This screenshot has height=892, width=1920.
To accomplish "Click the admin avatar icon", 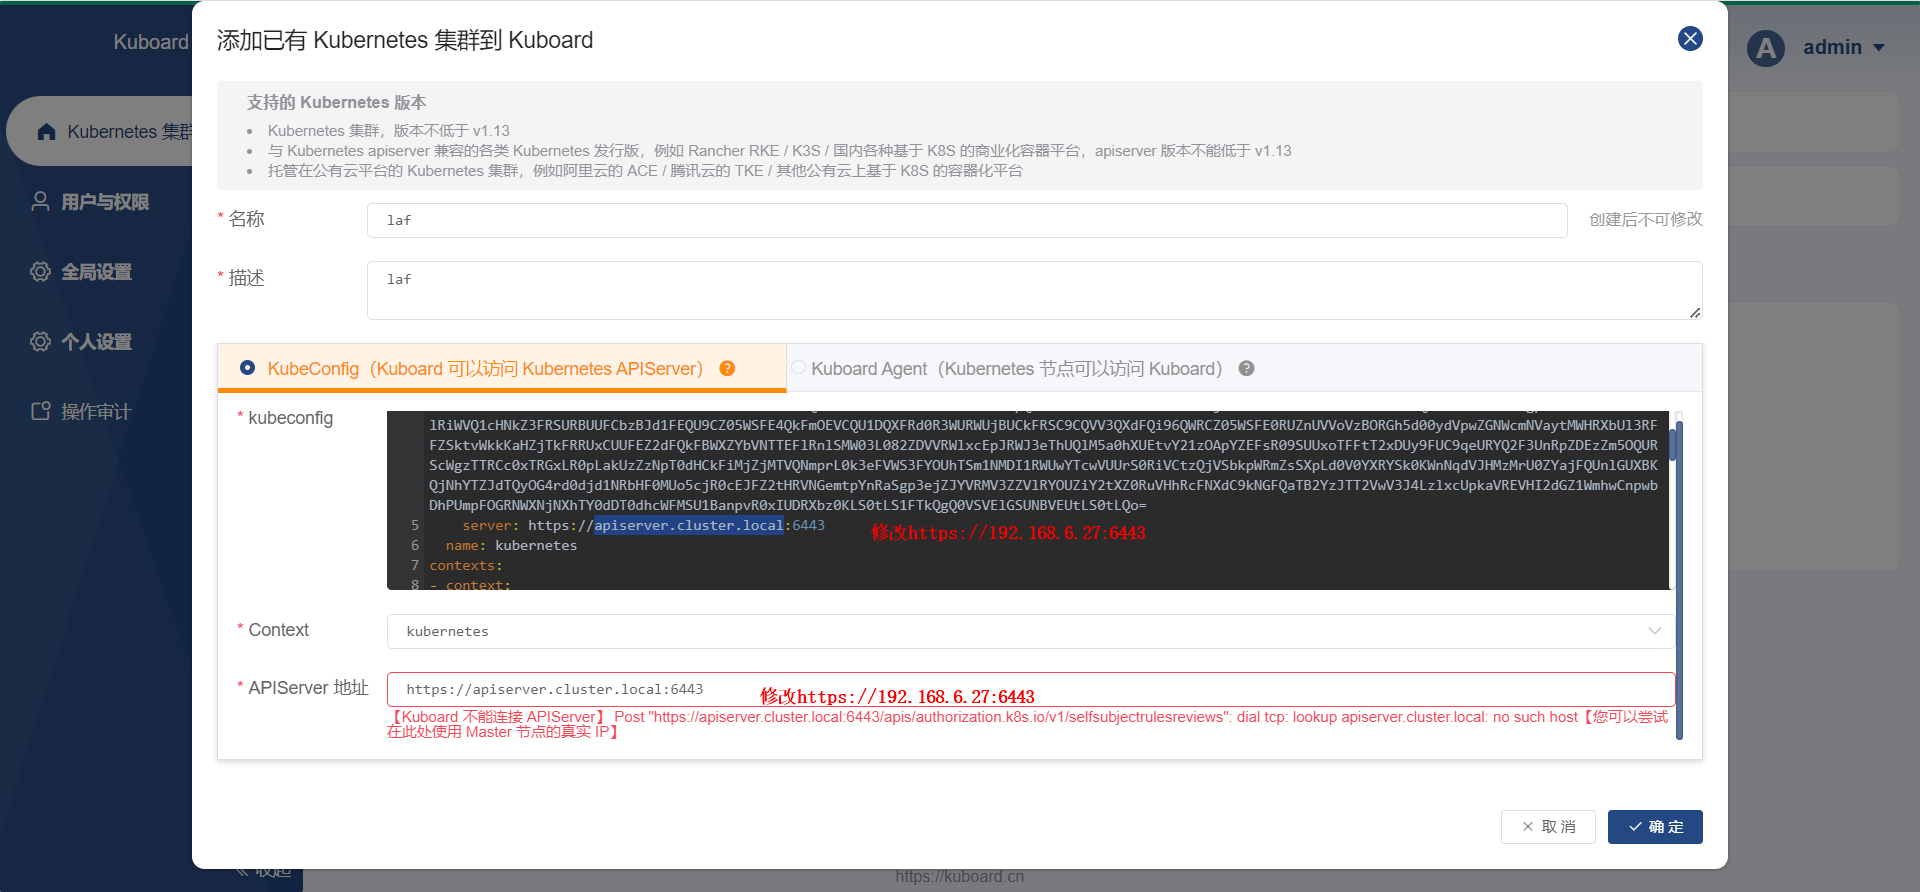I will pyautogui.click(x=1766, y=48).
